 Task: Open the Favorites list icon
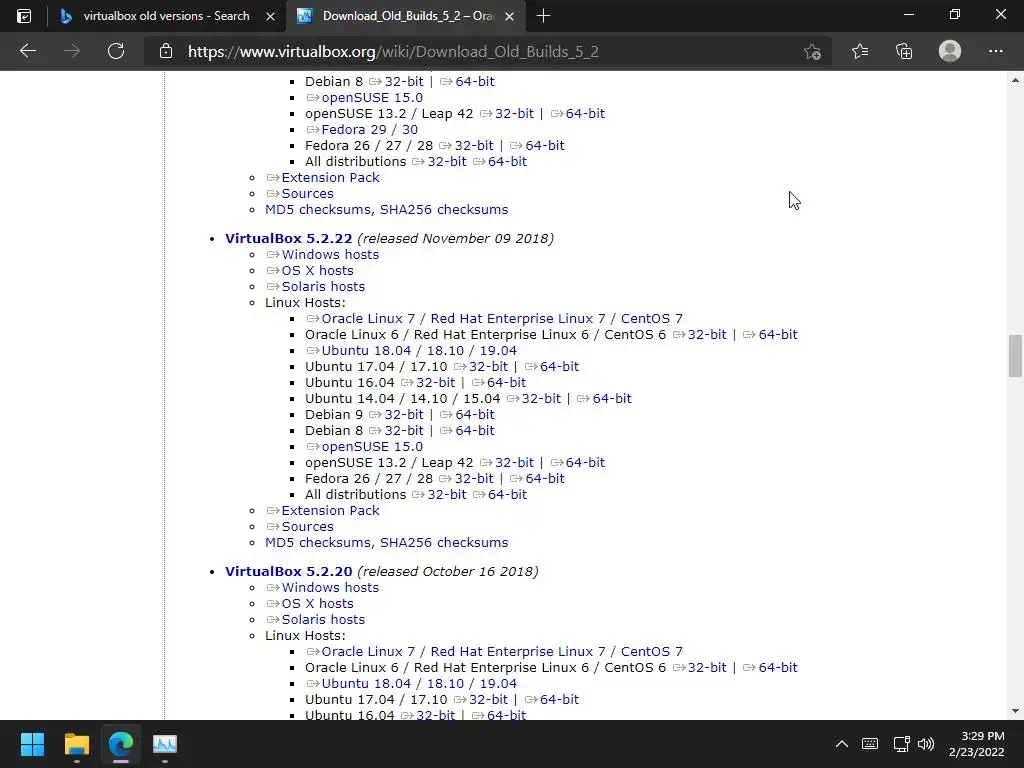[860, 51]
